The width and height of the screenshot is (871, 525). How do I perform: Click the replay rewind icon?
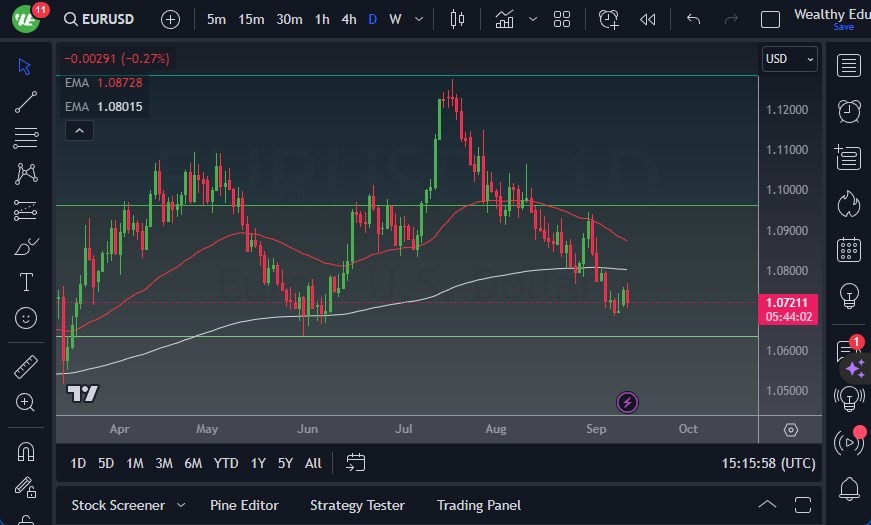[648, 19]
